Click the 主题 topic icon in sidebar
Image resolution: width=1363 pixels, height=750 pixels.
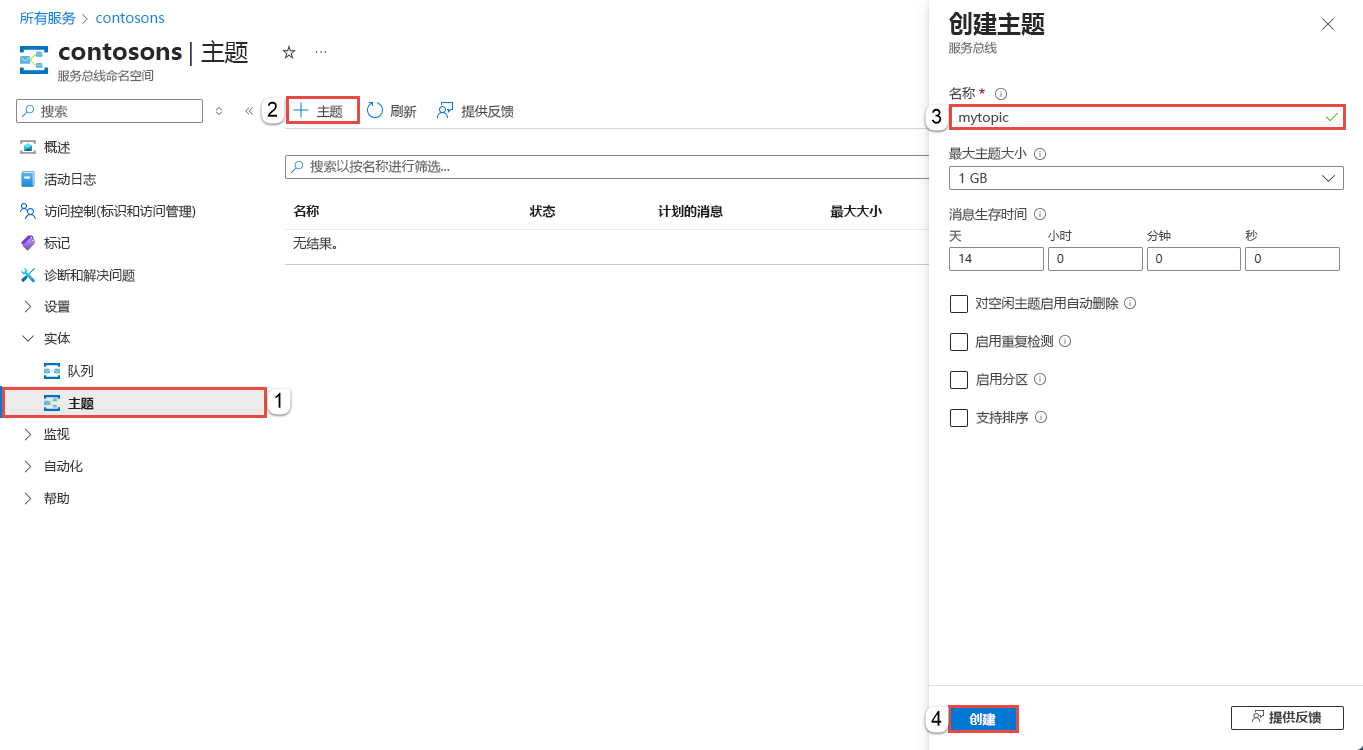pos(52,403)
